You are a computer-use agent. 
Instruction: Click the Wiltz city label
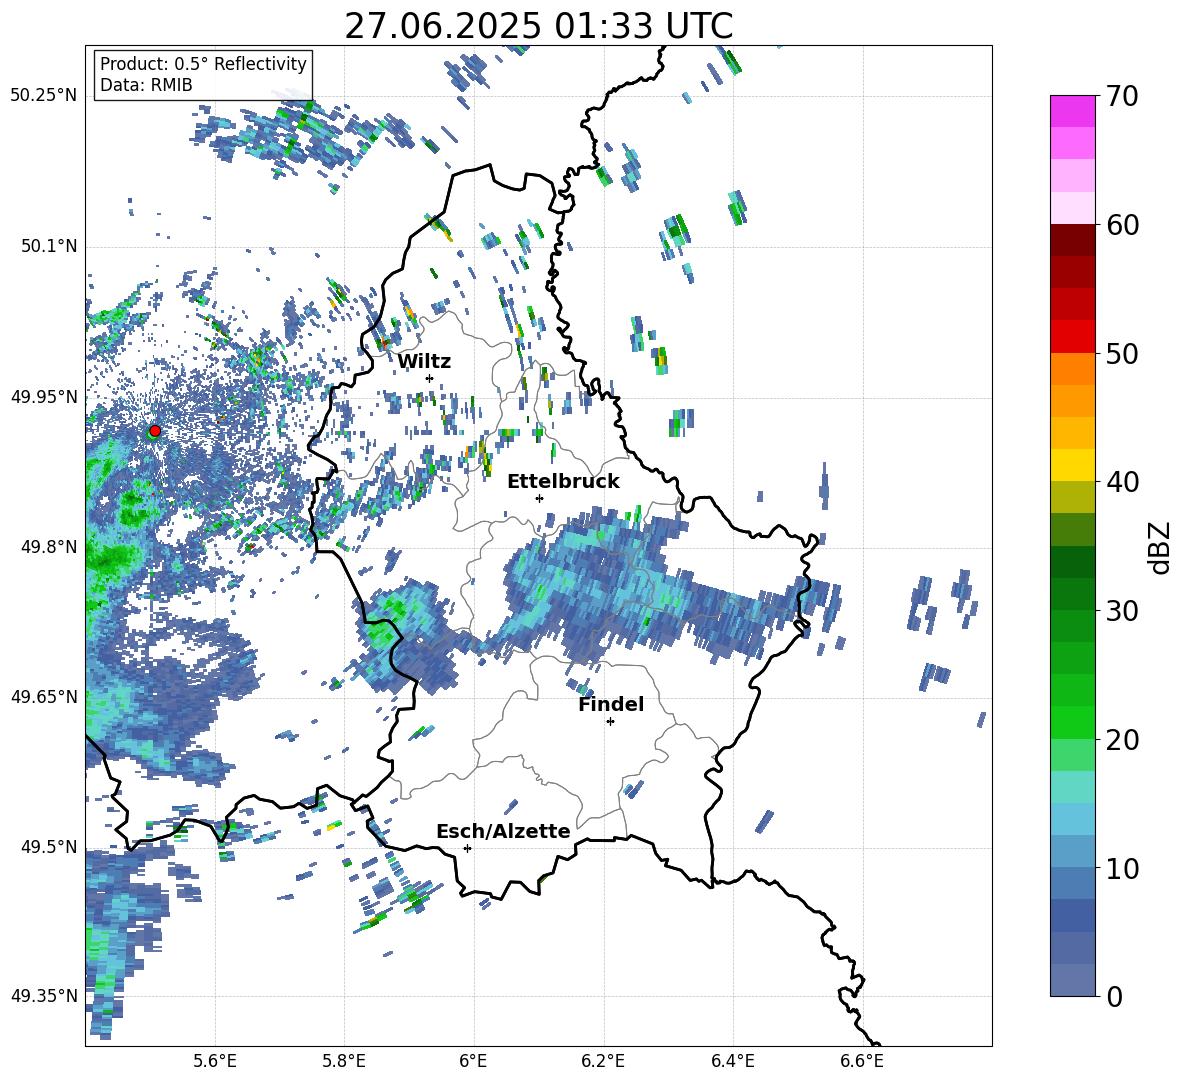click(424, 362)
